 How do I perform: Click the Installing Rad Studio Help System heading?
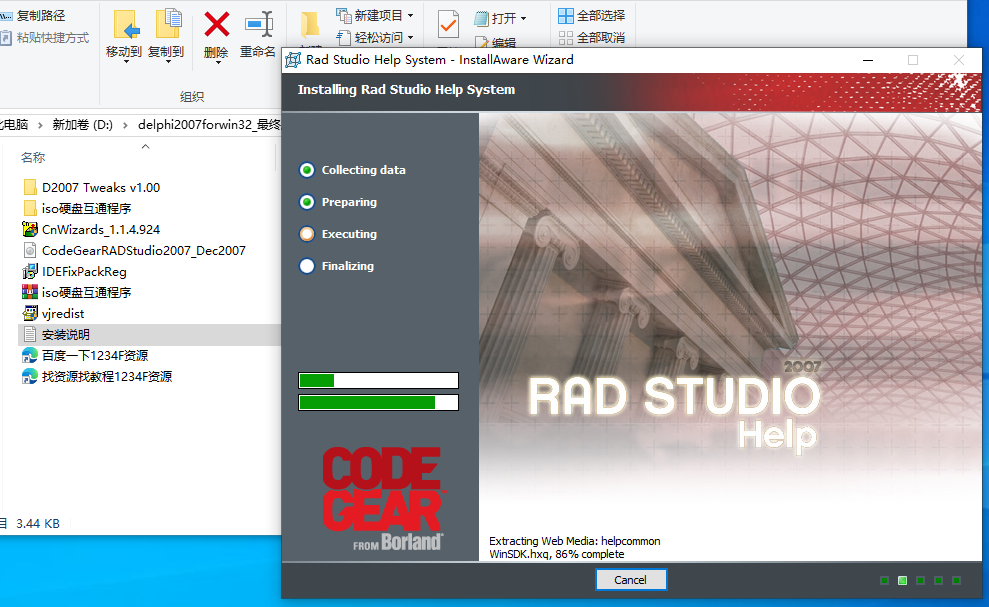406,90
